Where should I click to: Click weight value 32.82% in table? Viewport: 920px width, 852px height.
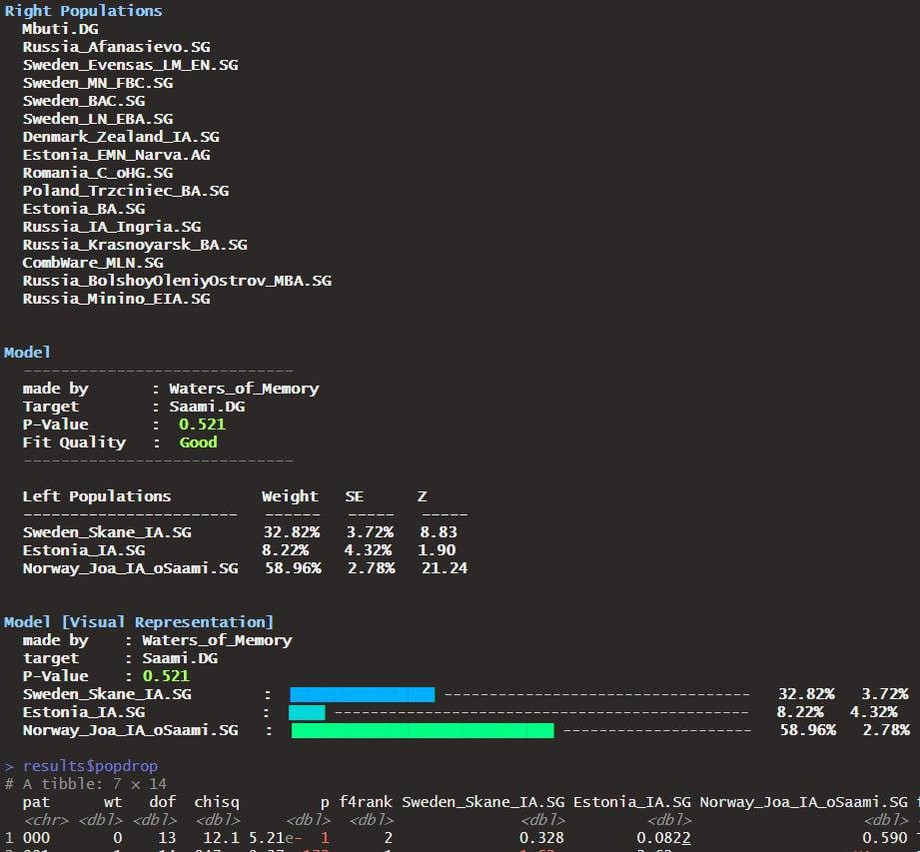coord(292,532)
